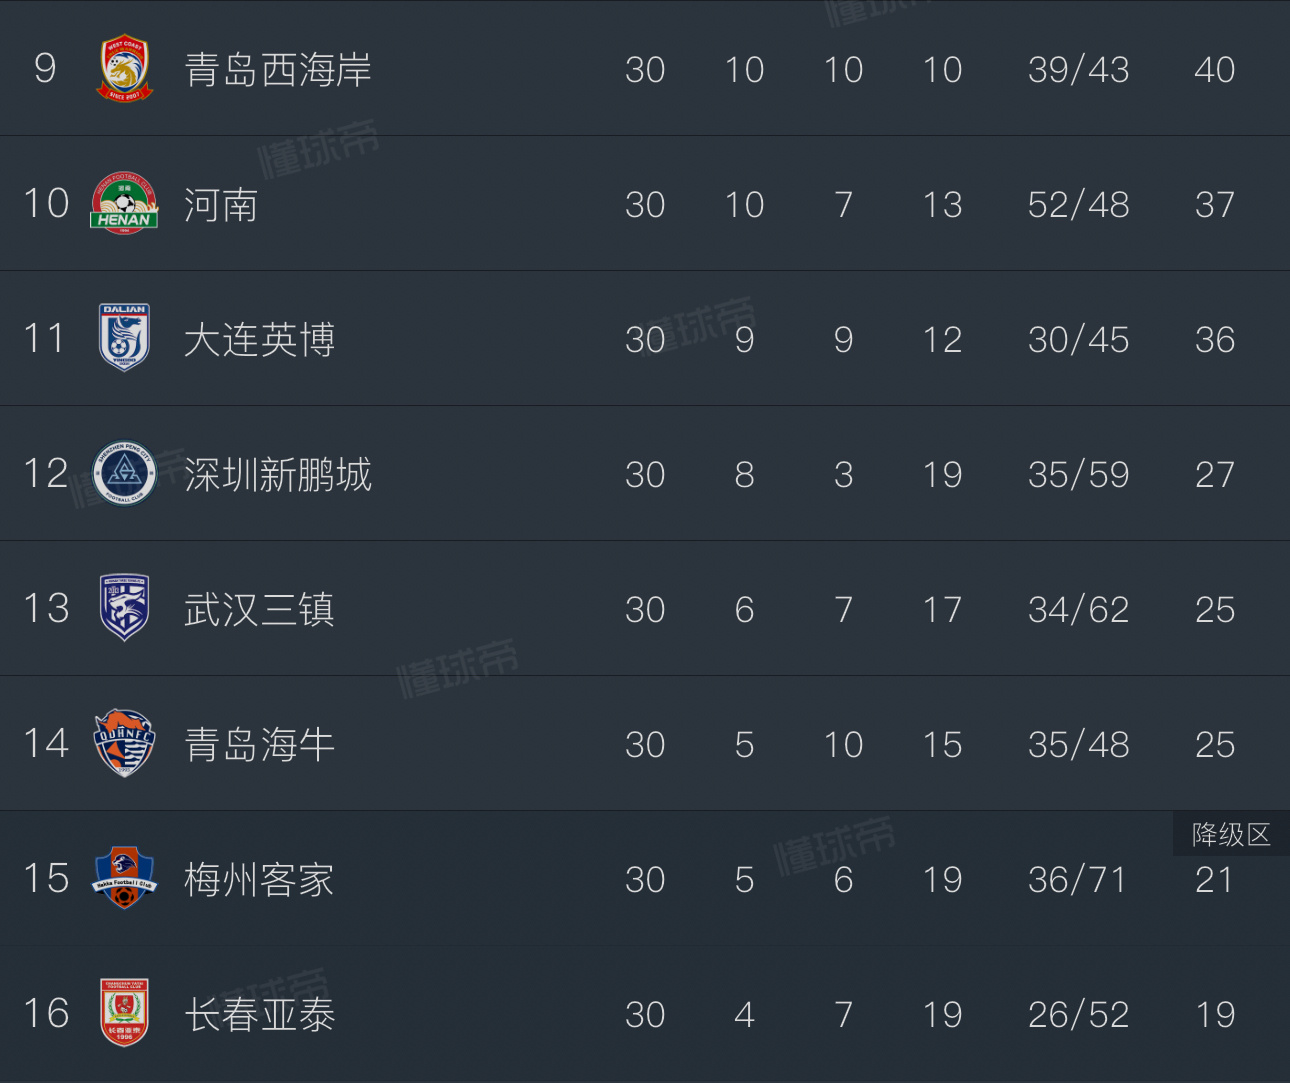Click the Changchun Yatai red crest
This screenshot has width=1290, height=1083.
(125, 1013)
